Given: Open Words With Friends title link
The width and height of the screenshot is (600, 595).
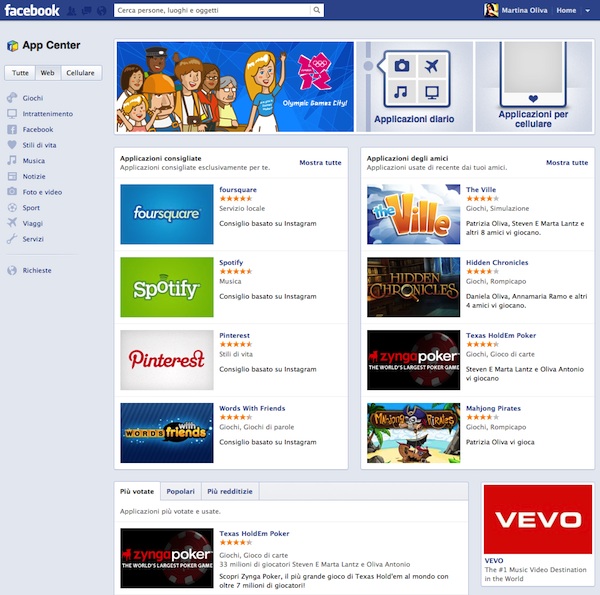Looking at the screenshot, I should click(252, 408).
